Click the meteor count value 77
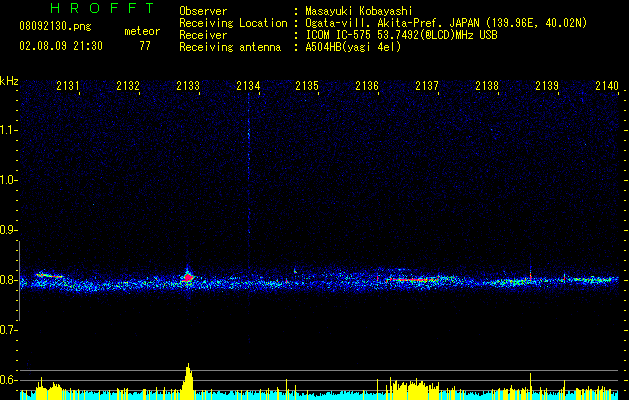Viewport: 629px width, 400px height. coord(145,46)
